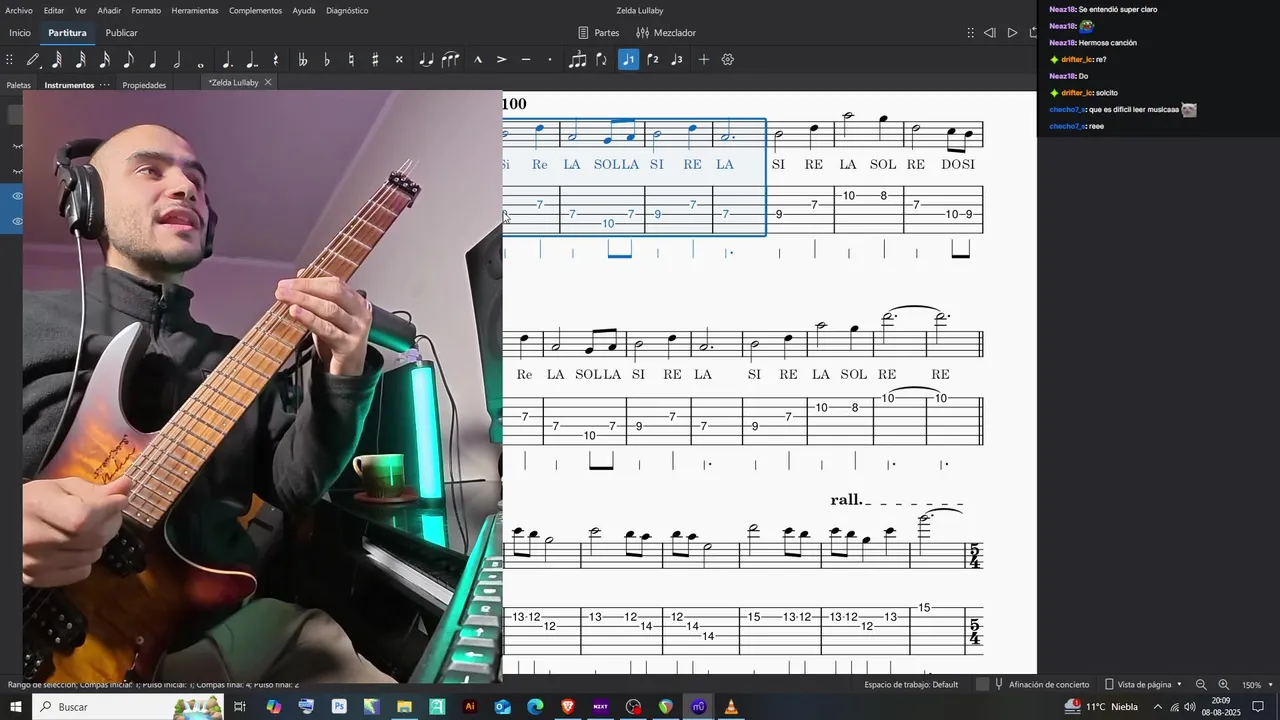Screen dimensions: 1280x720
Task: Close the Zelda Lullaby score tab
Action: coord(268,82)
